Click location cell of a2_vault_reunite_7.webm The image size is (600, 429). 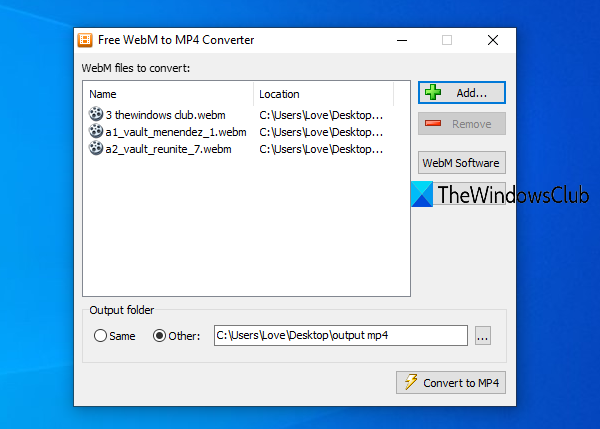321,149
